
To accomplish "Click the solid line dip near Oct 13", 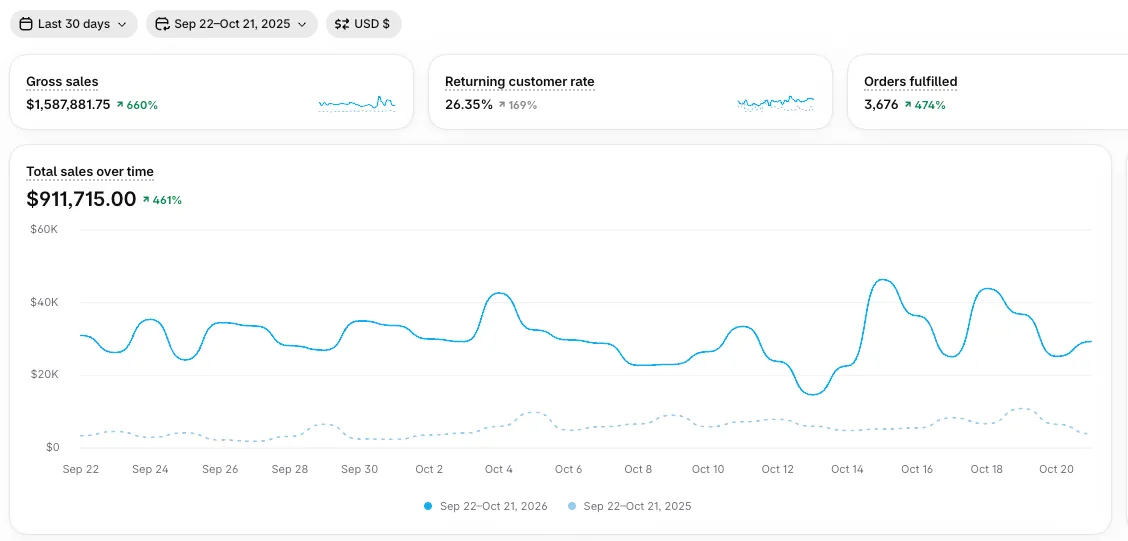I will (813, 394).
